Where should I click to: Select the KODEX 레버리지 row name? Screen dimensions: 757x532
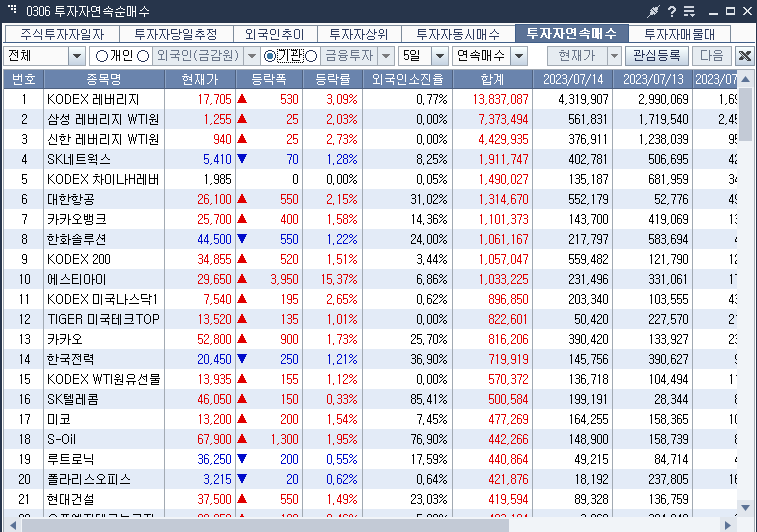click(x=93, y=99)
